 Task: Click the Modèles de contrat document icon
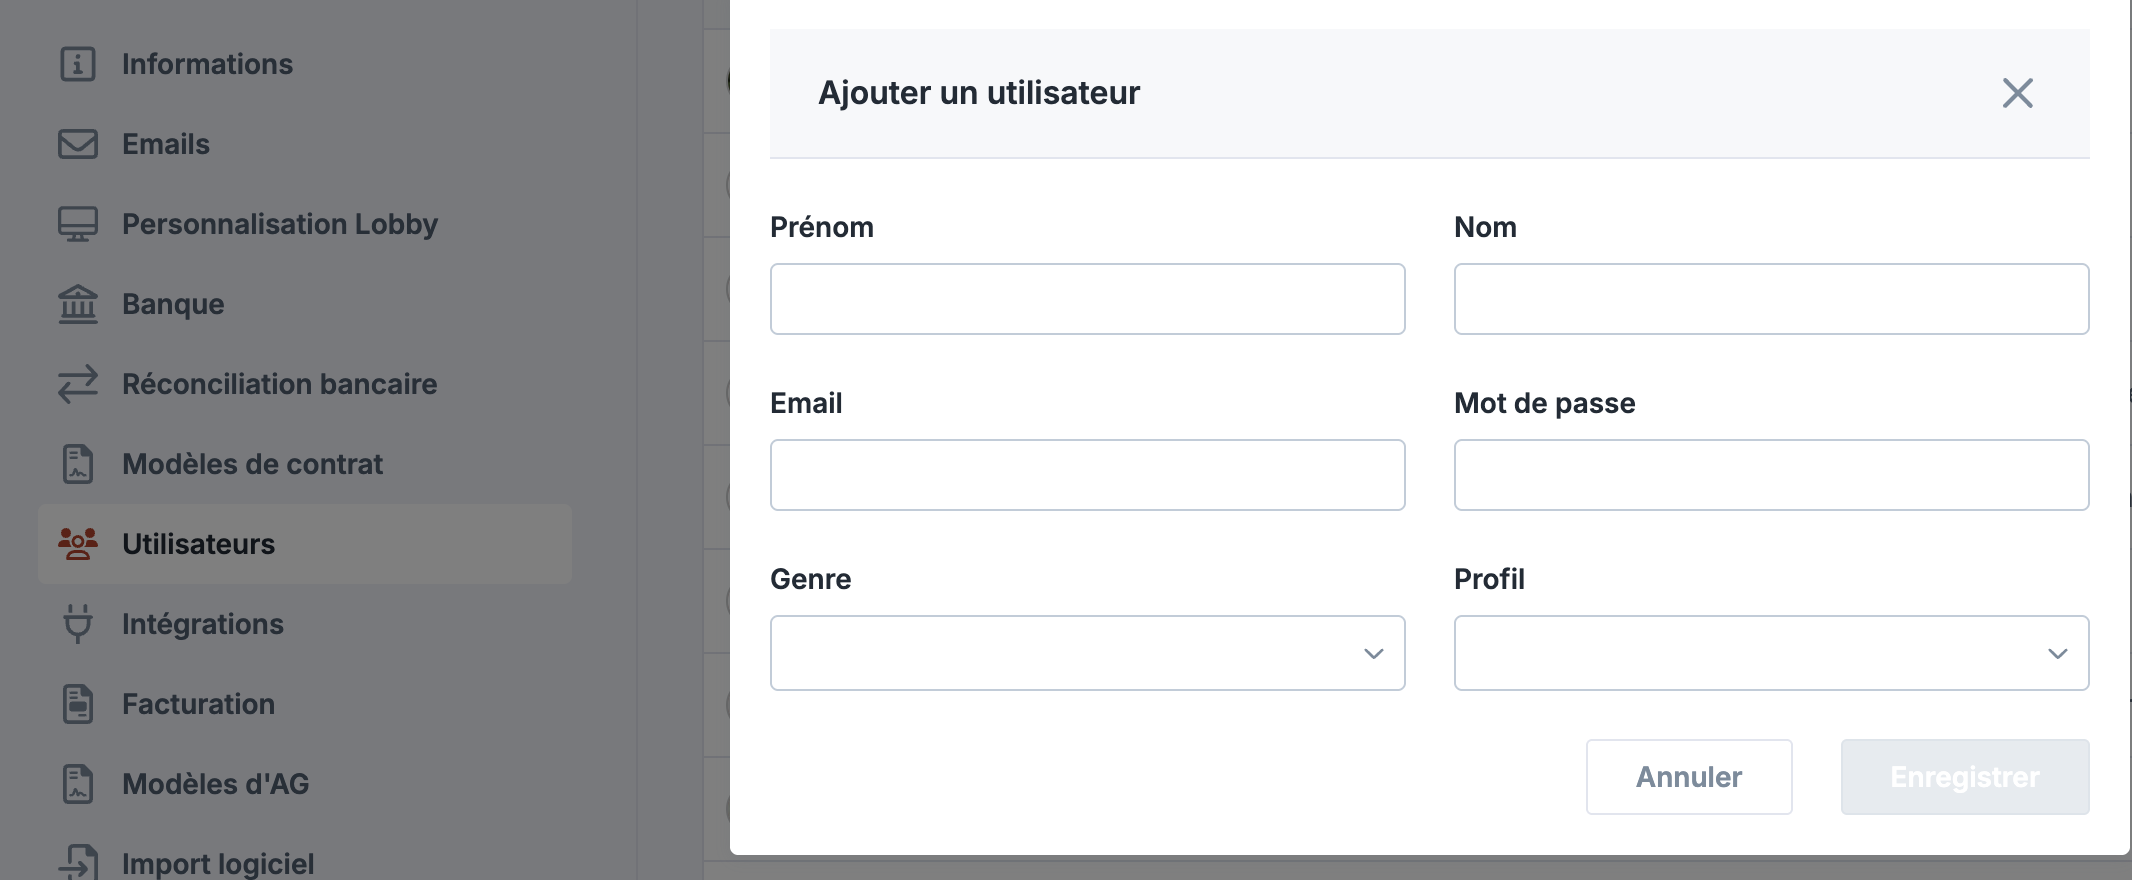78,464
